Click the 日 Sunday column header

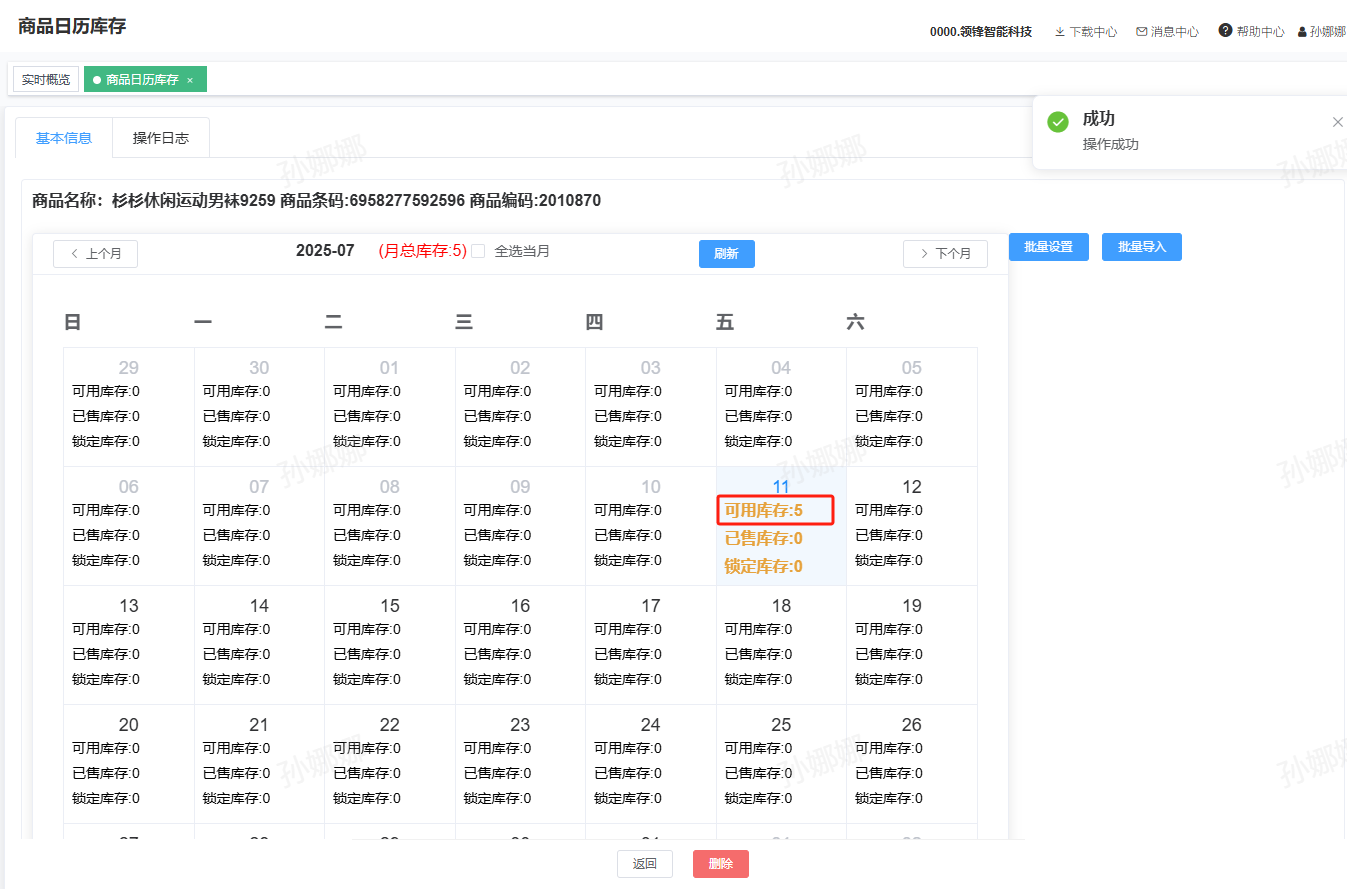point(73,322)
